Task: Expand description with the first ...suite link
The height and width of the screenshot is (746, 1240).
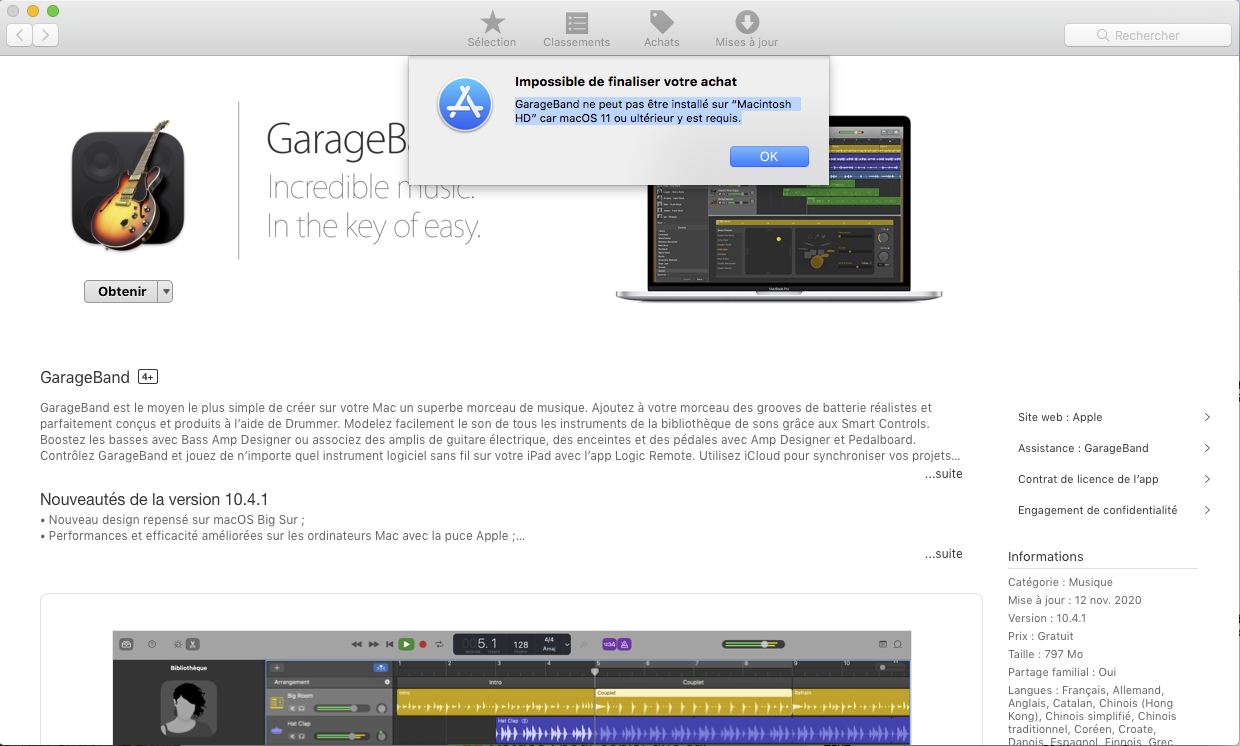Action: 943,473
